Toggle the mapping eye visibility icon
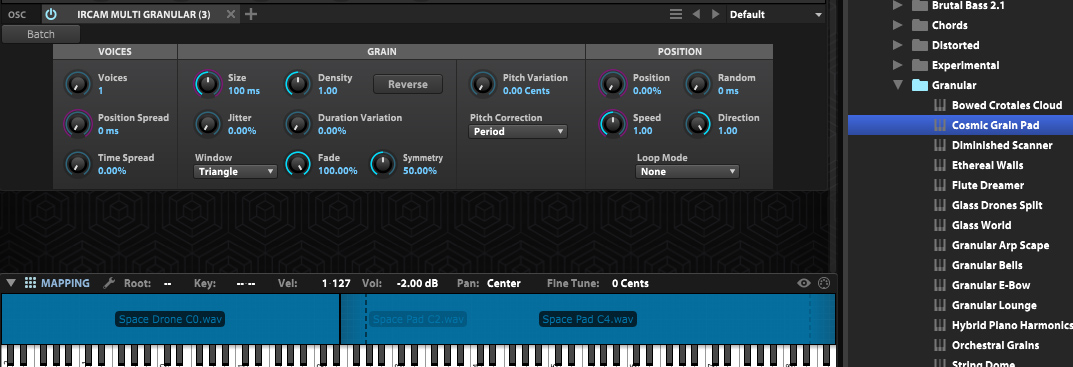 pos(804,283)
